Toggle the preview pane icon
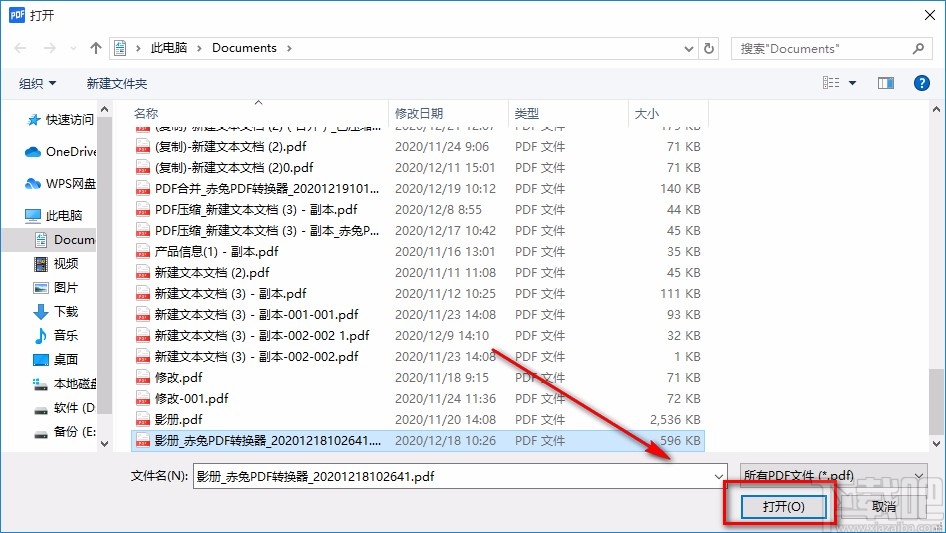946x533 pixels. click(x=886, y=83)
